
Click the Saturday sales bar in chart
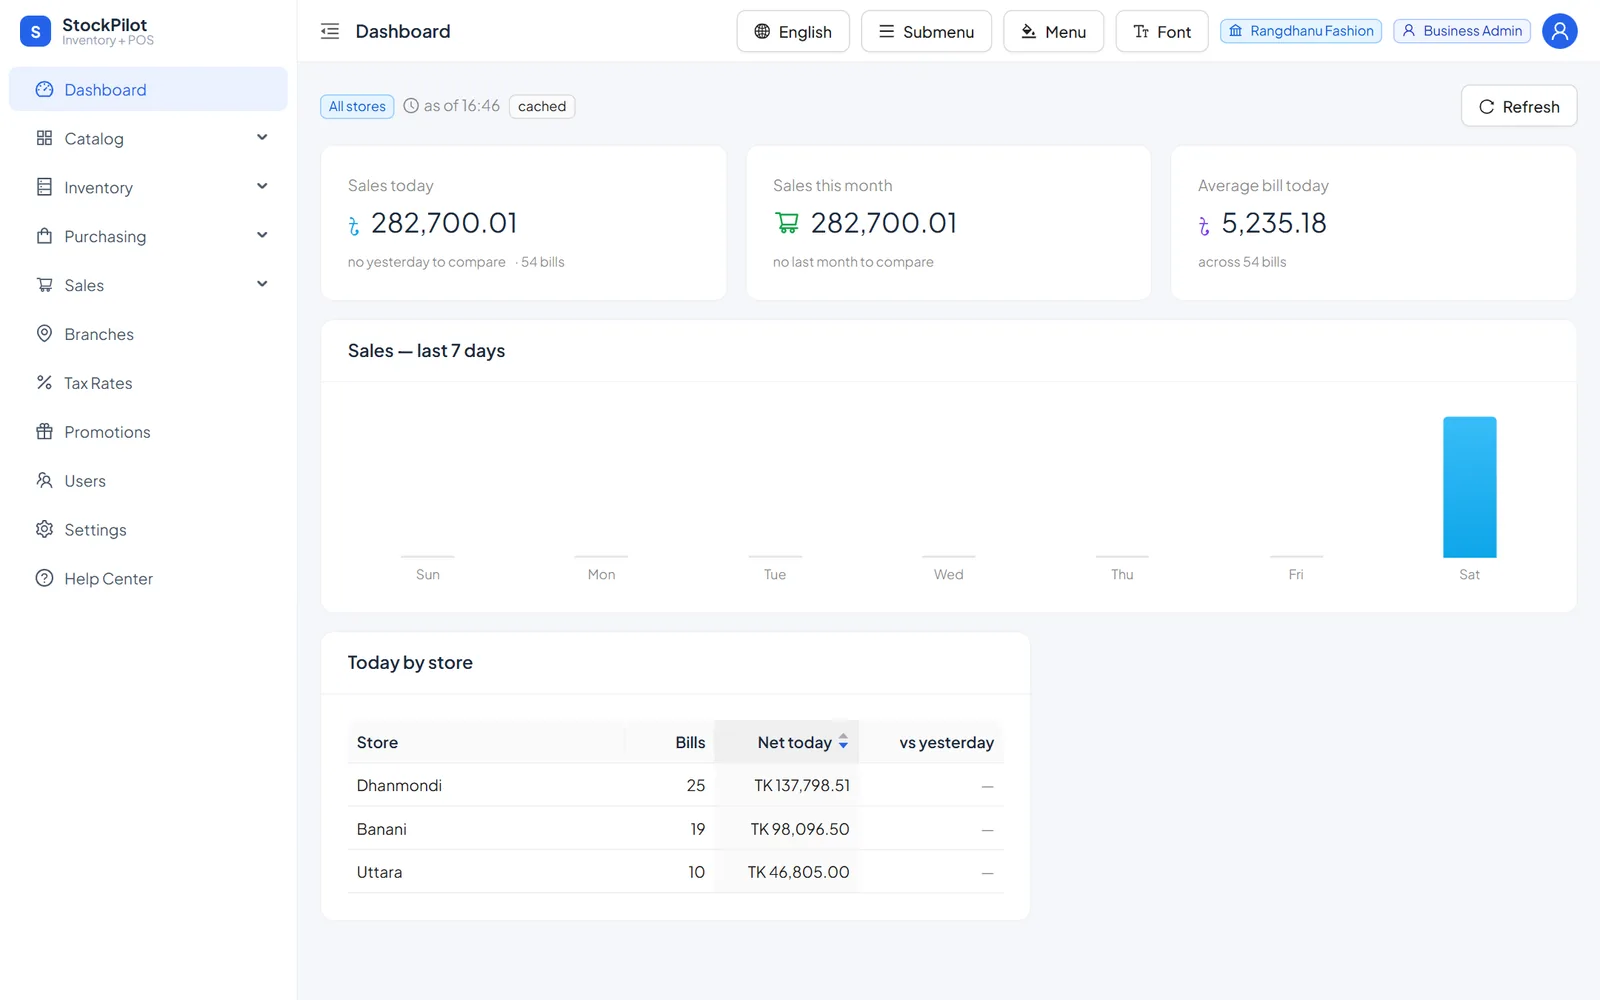coord(1469,487)
